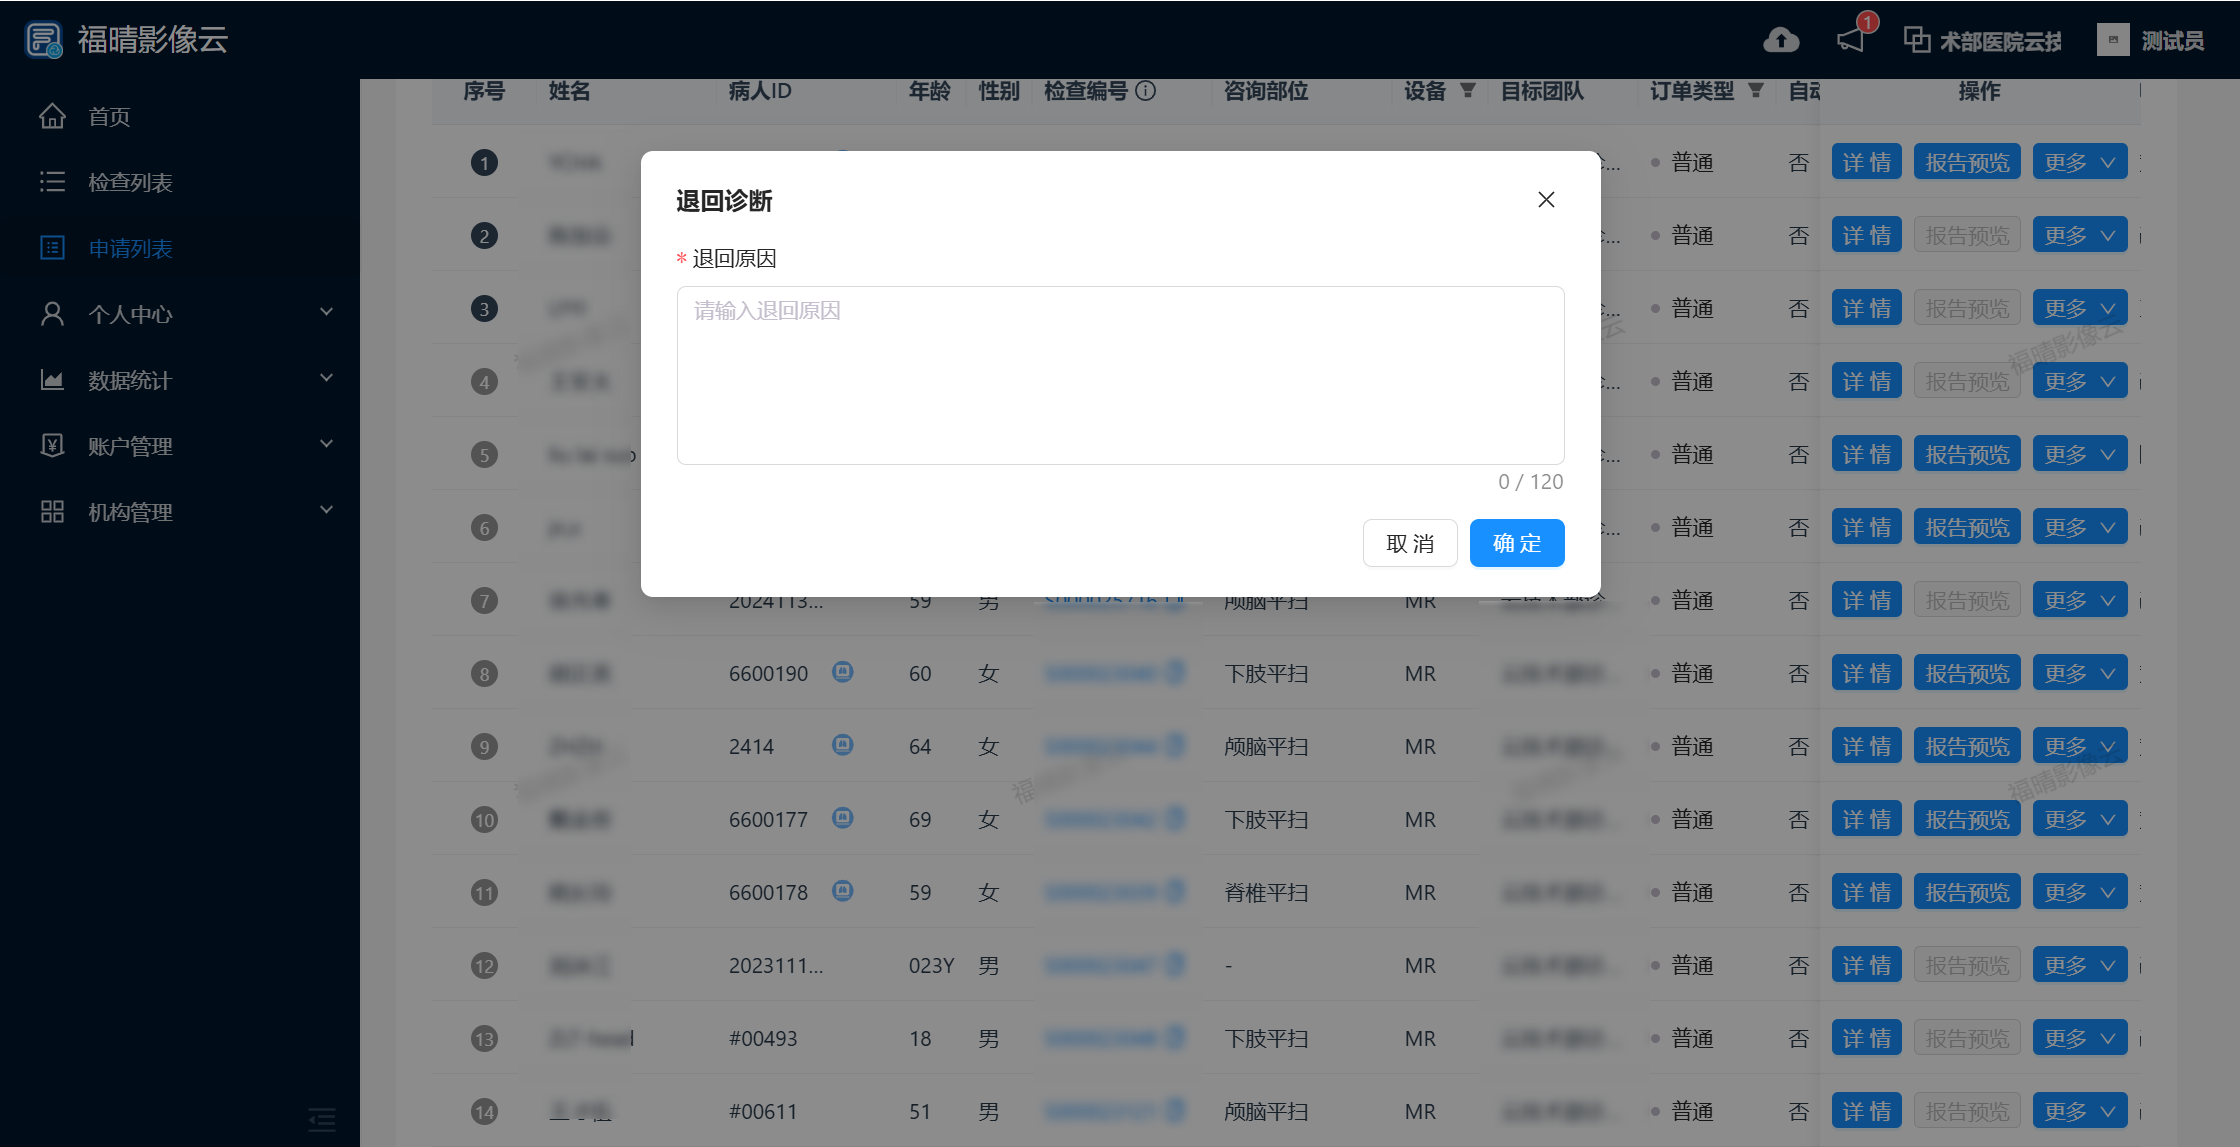This screenshot has width=2240, height=1147.
Task: Click into the 退回原因 text area
Action: pos(1120,375)
